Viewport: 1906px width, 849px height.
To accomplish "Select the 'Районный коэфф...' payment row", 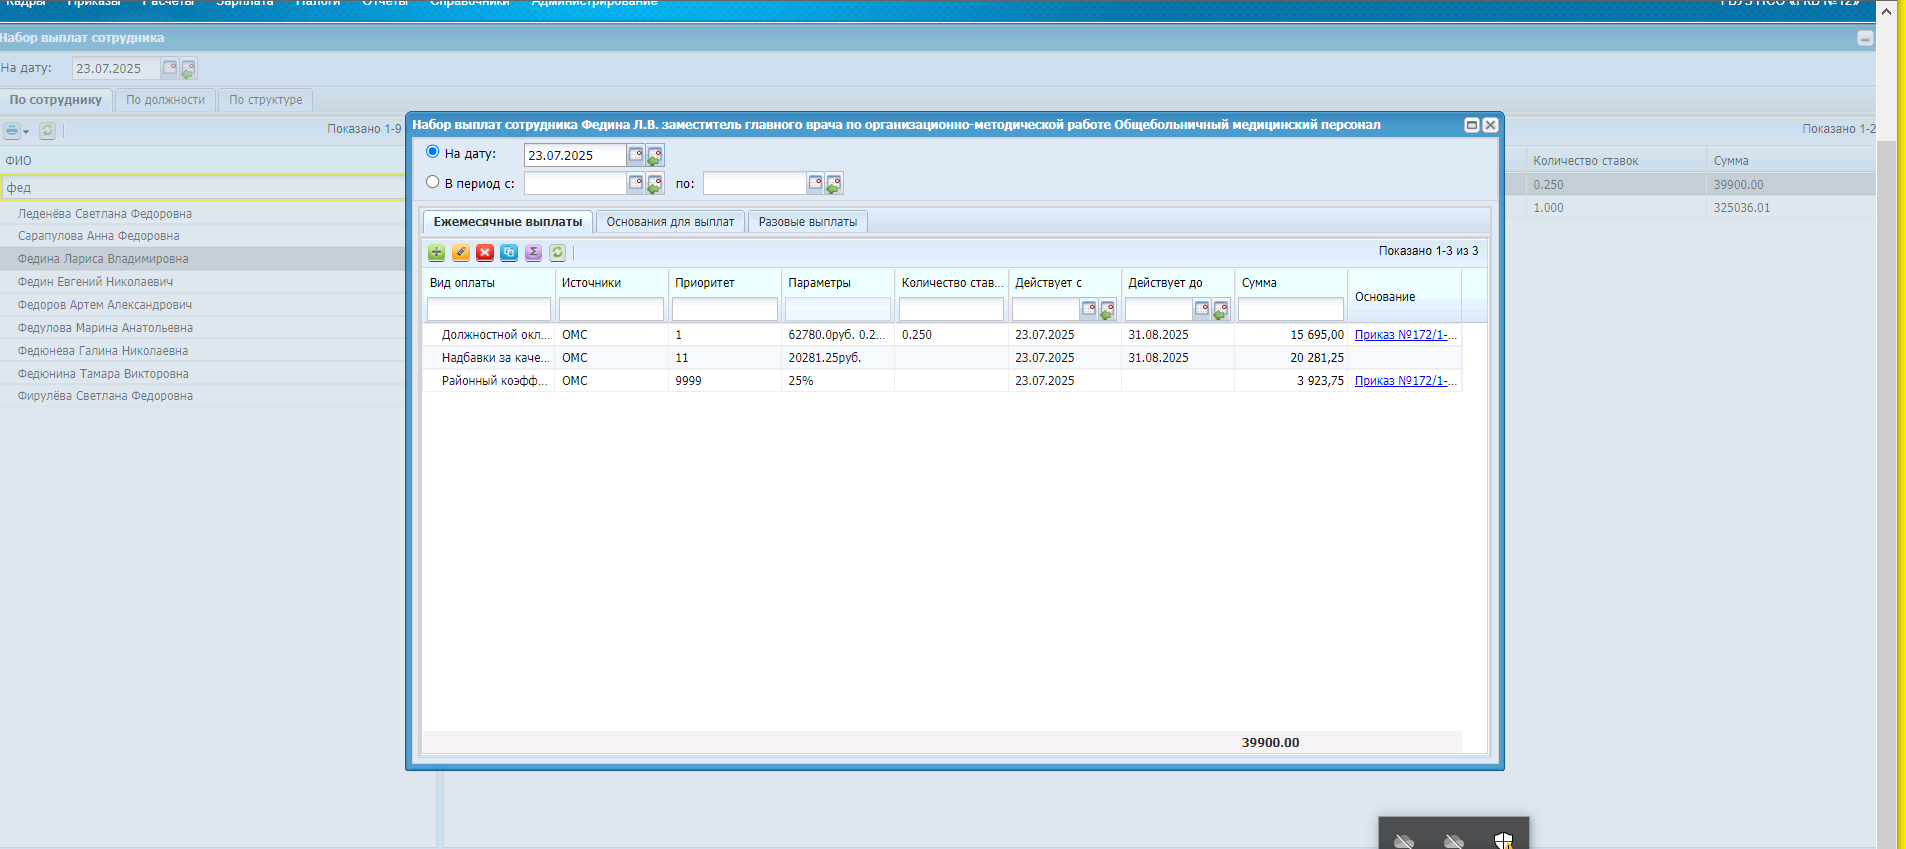I will [x=941, y=381].
